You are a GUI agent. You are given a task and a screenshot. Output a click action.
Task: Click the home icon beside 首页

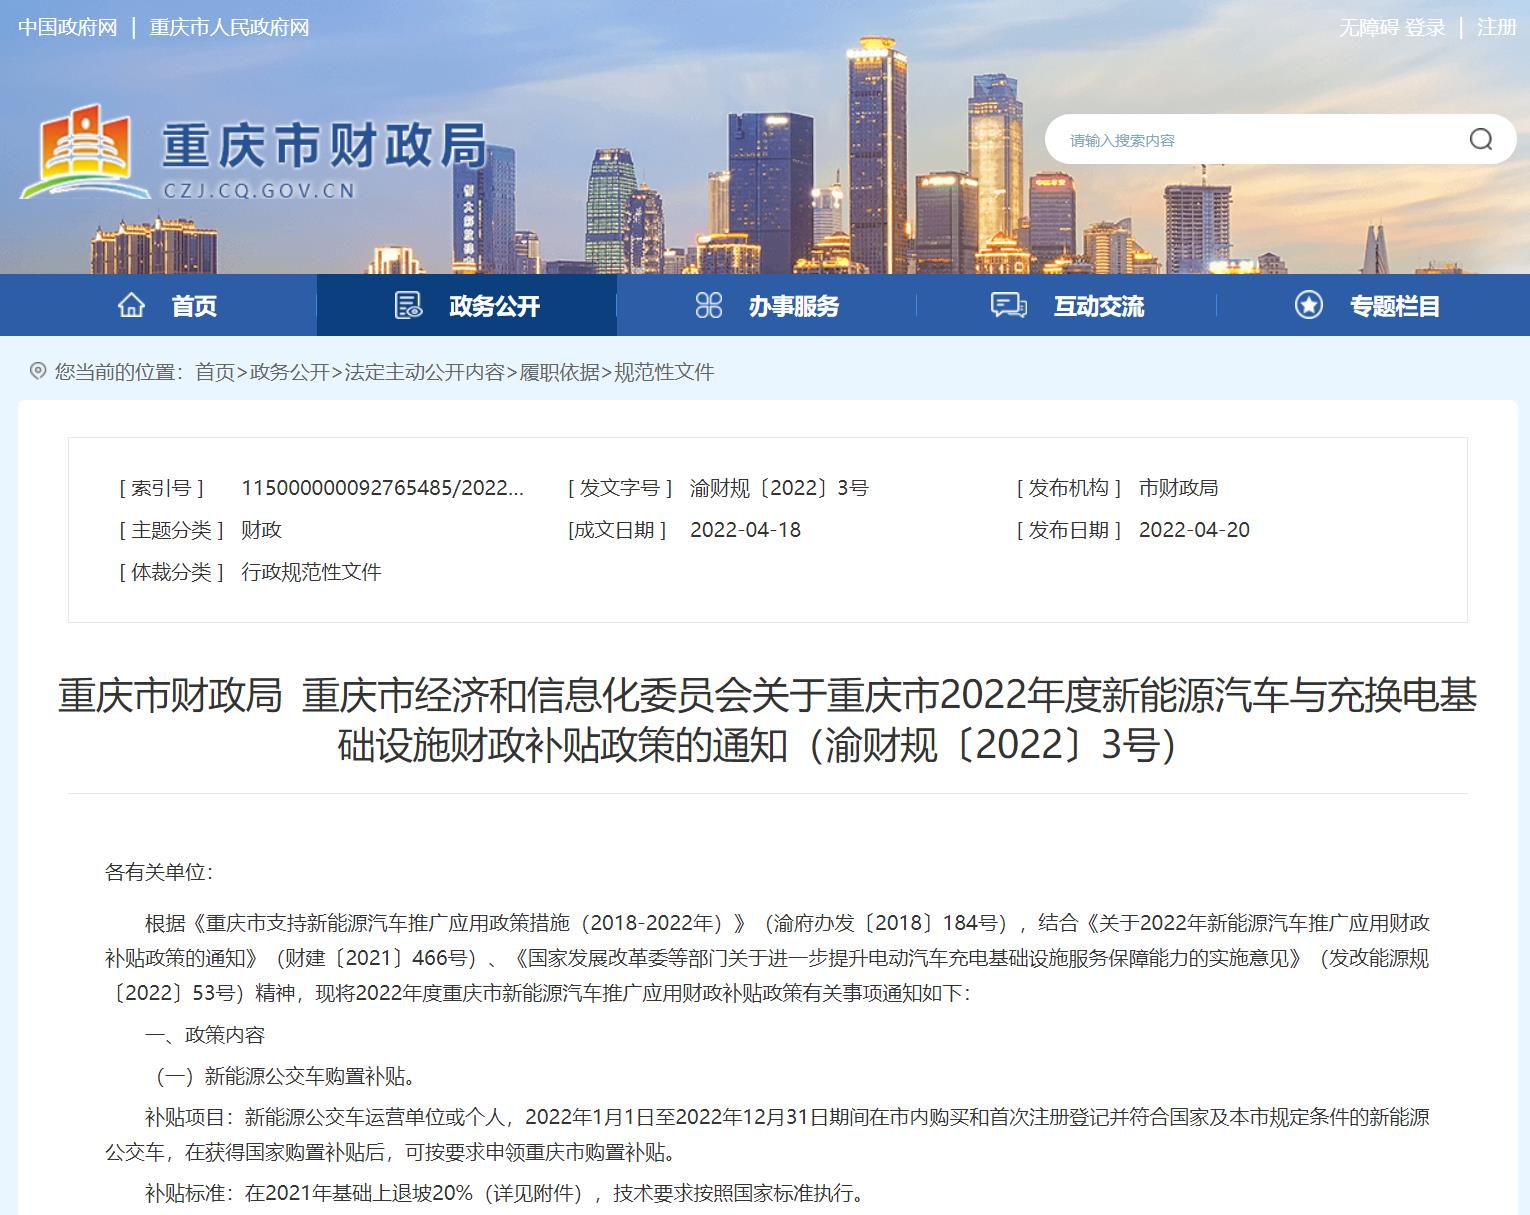131,305
